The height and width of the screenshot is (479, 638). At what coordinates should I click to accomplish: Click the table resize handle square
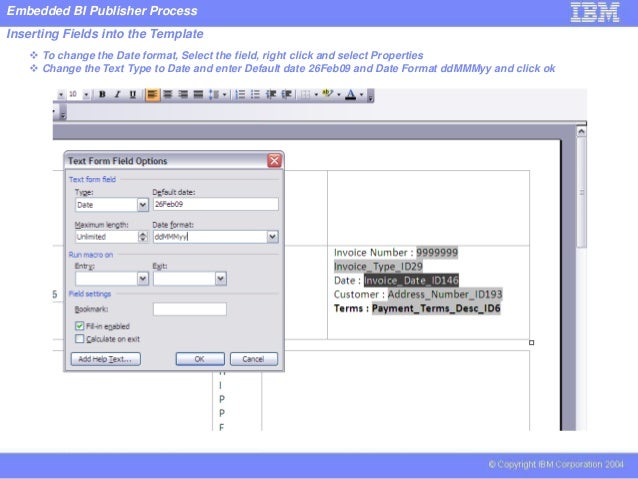[x=531, y=343]
